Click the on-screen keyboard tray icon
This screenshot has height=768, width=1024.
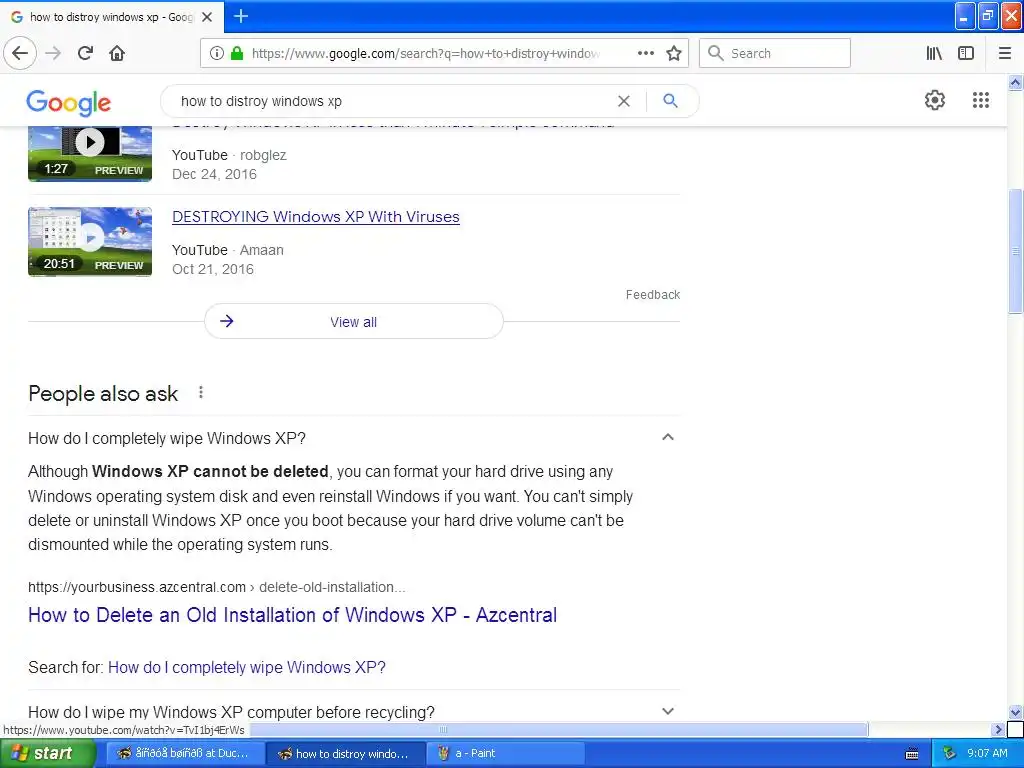912,754
